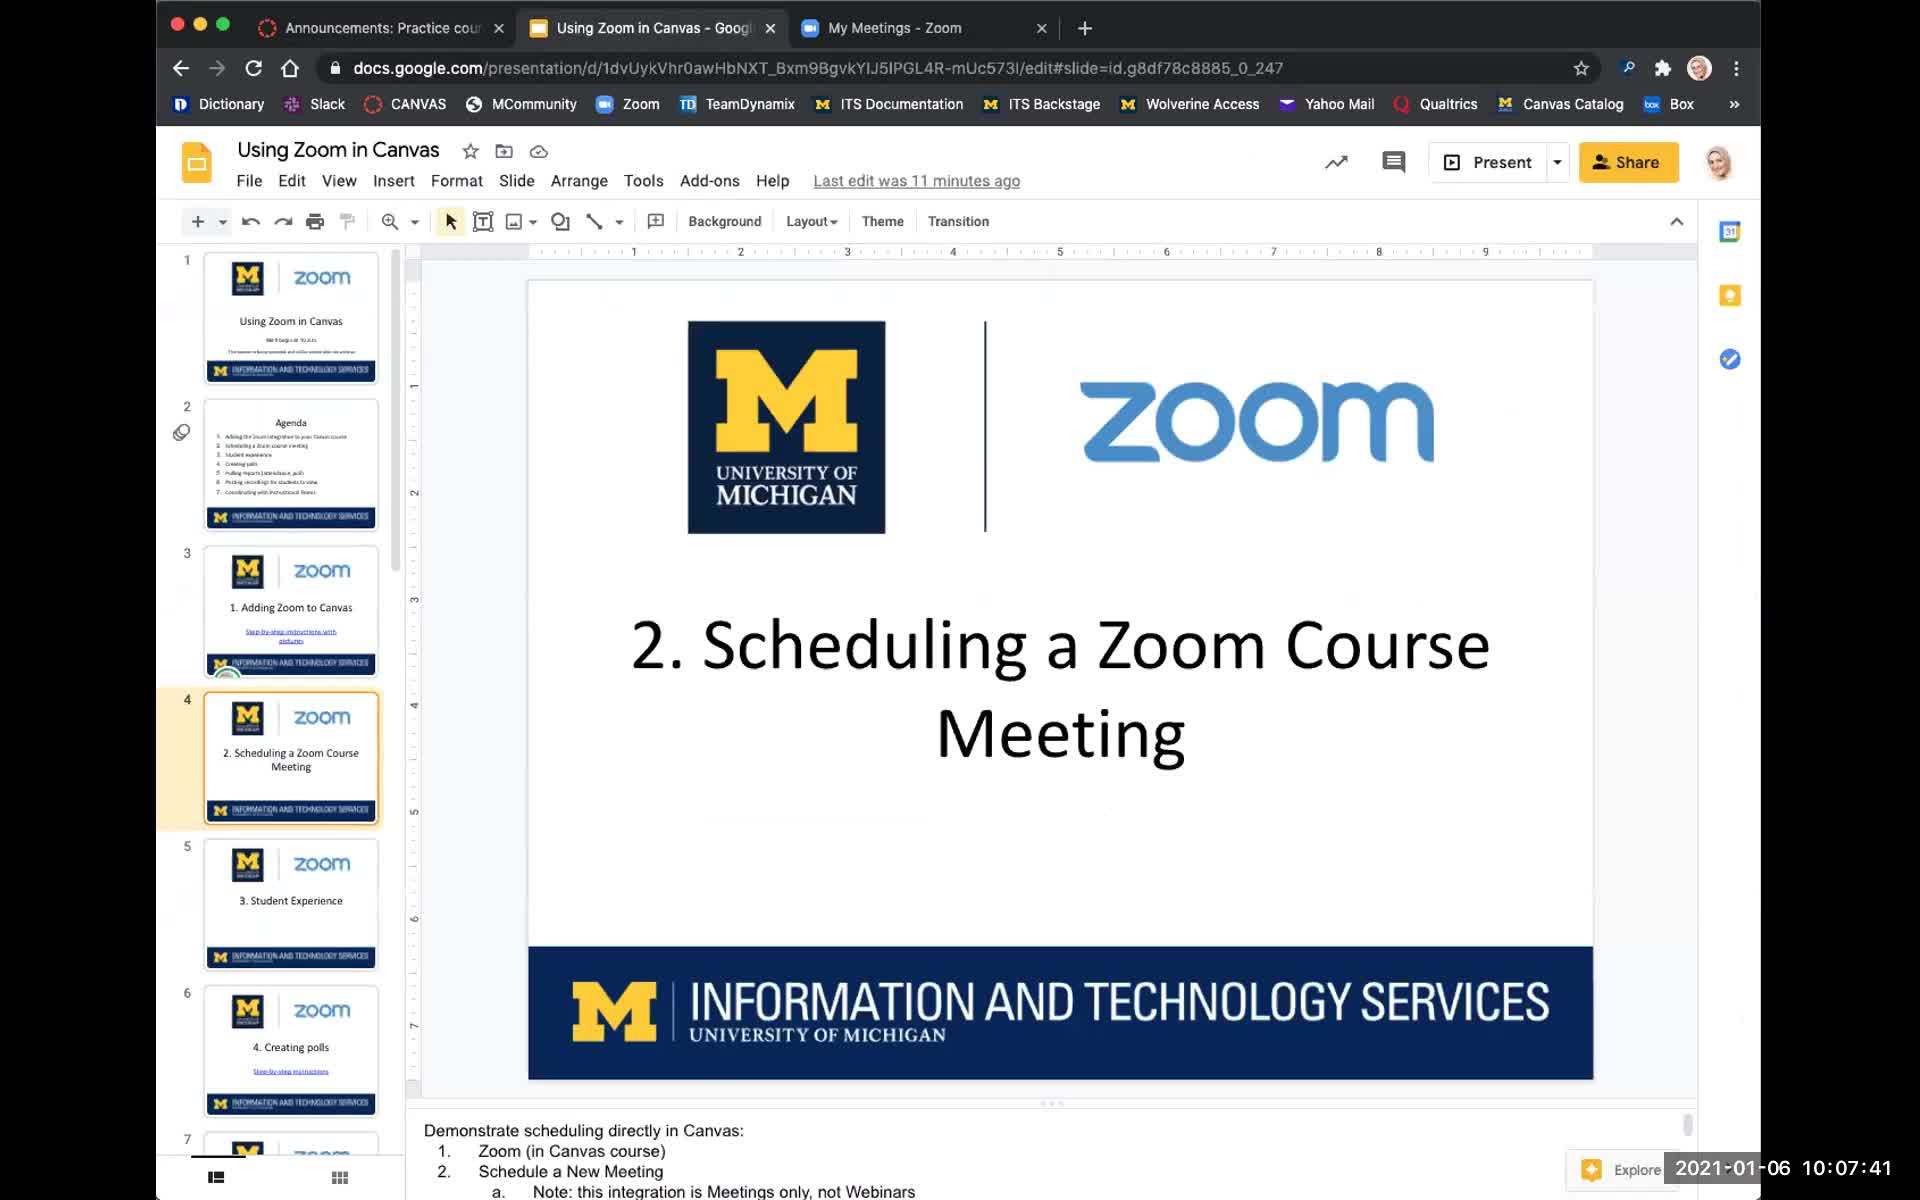Click the yellow Share button
The height and width of the screenshot is (1200, 1920).
tap(1628, 162)
